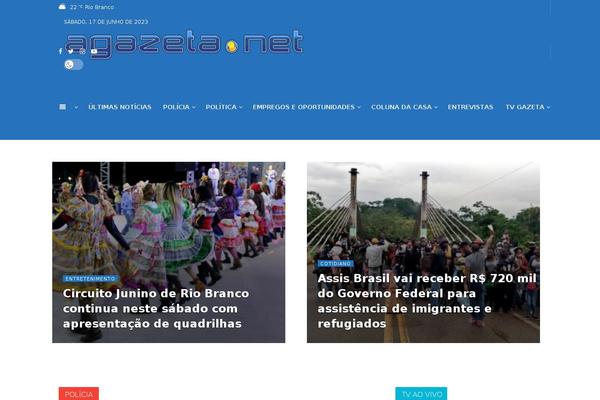
Task: Expand the Empregos e Oportunidades chevron
Action: pos(359,107)
